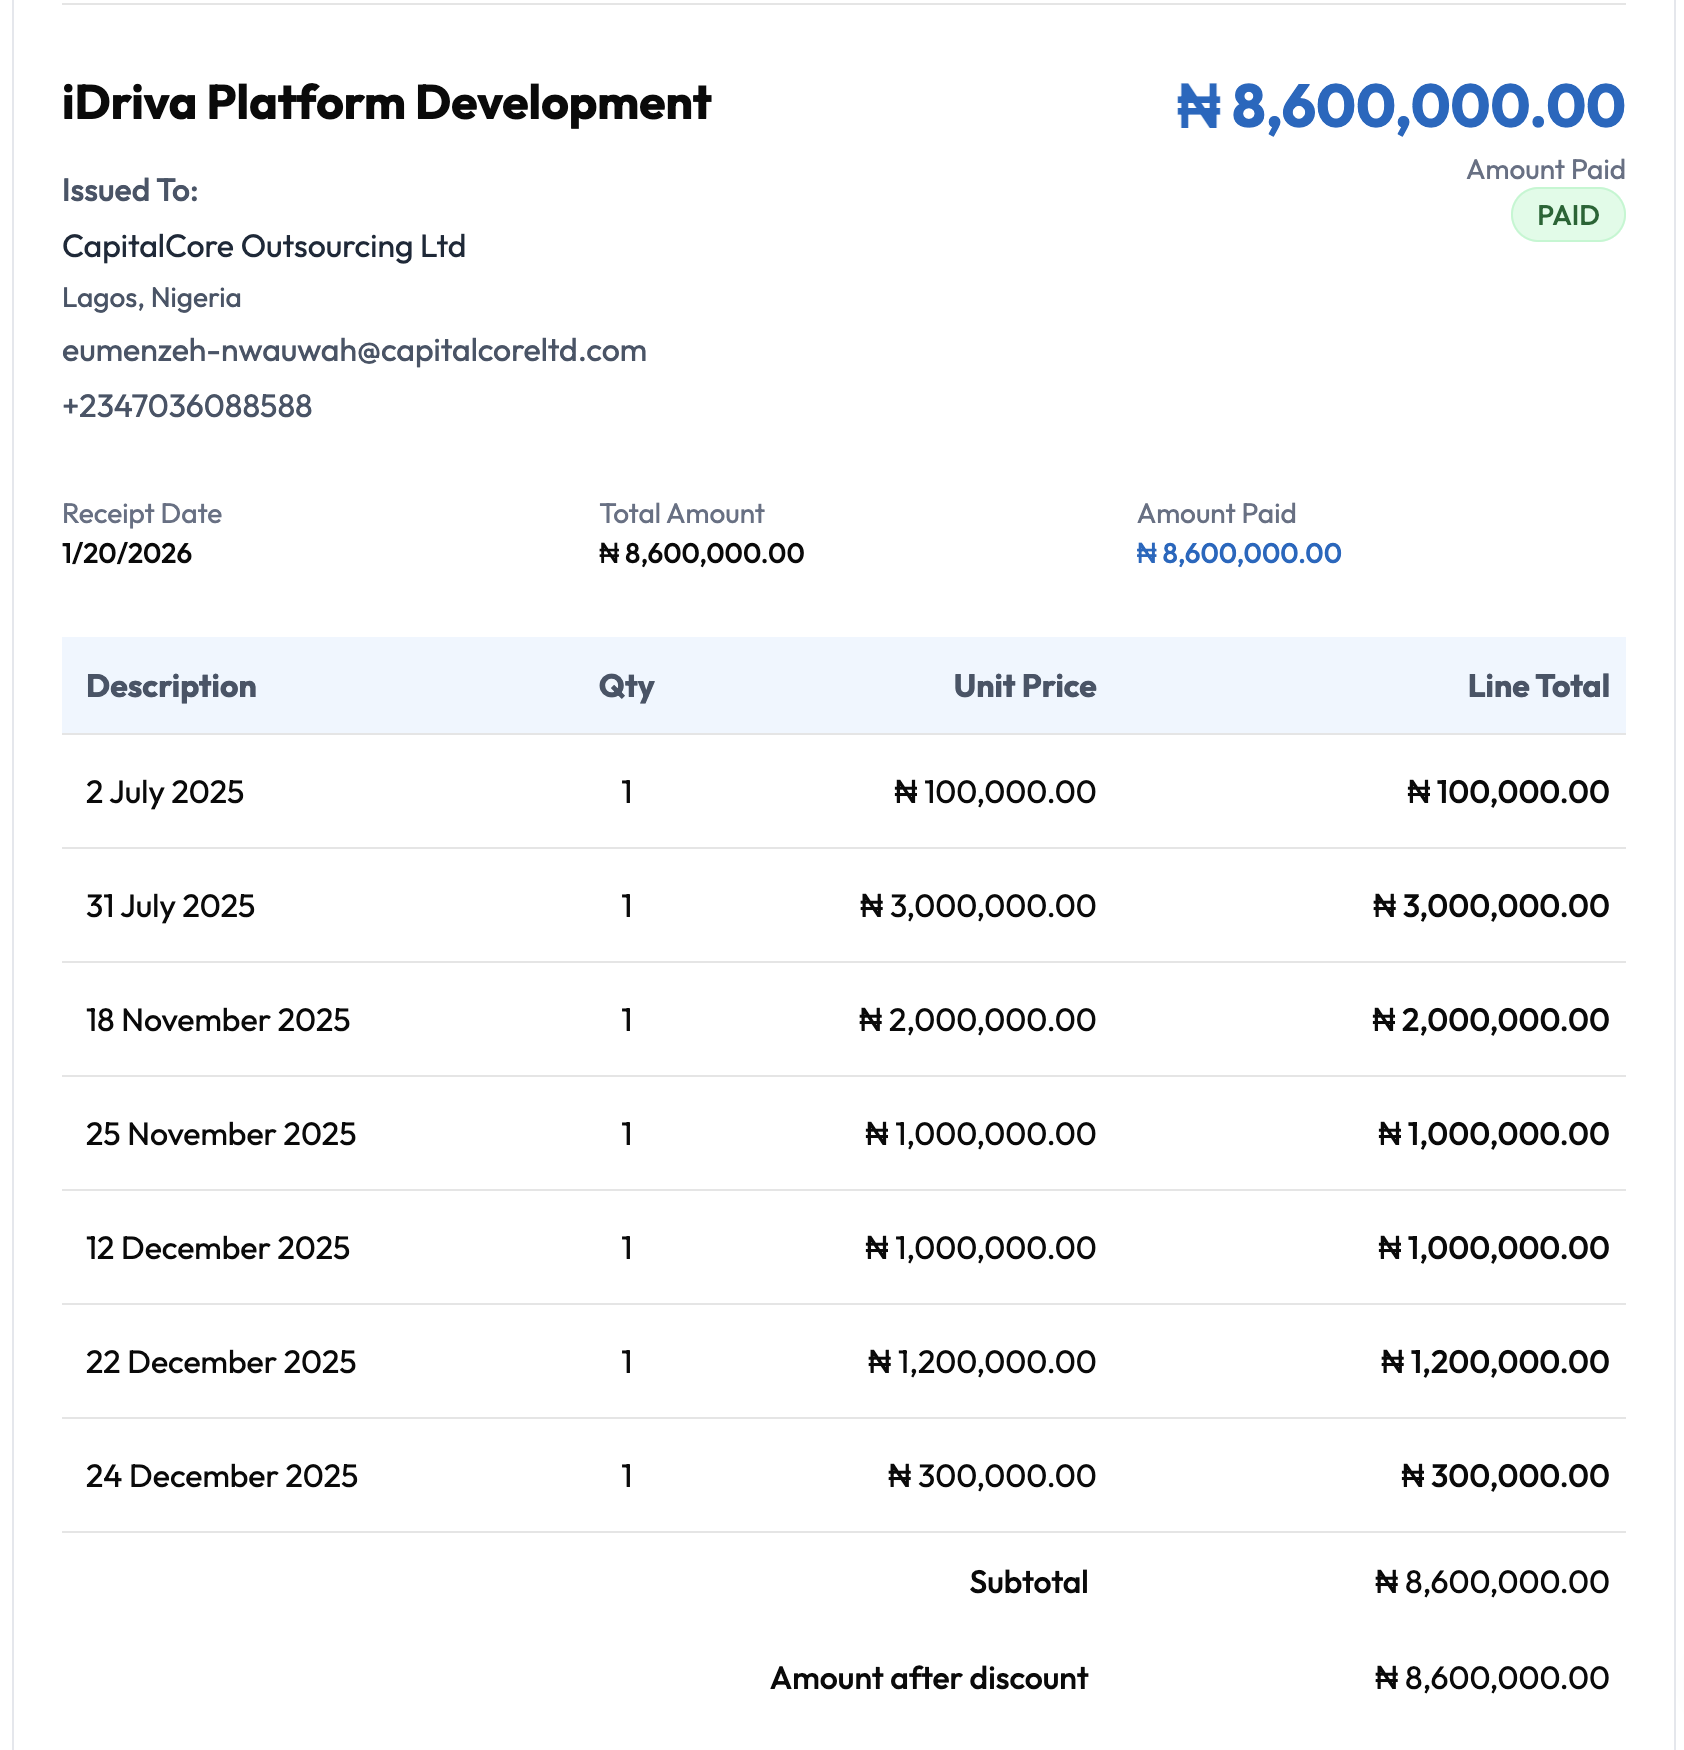Click the ₦2,000,000.00 unit price cell
This screenshot has width=1684, height=1750.
(978, 1020)
